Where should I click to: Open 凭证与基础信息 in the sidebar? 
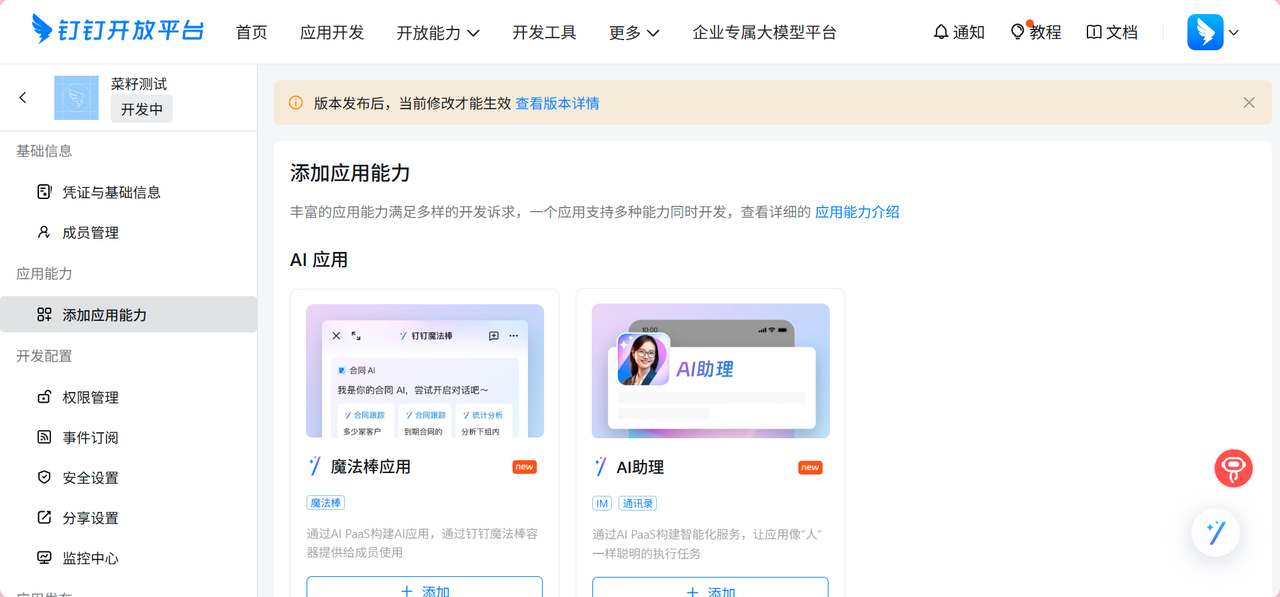[111, 192]
